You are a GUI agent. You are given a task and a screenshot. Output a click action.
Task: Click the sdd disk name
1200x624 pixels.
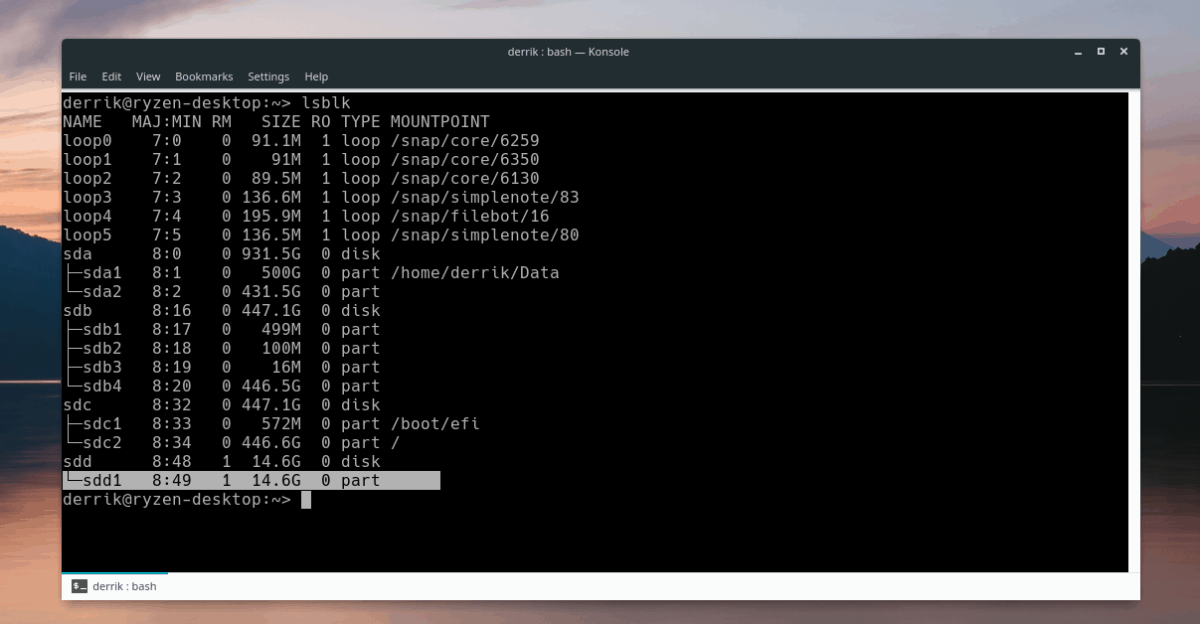77,461
